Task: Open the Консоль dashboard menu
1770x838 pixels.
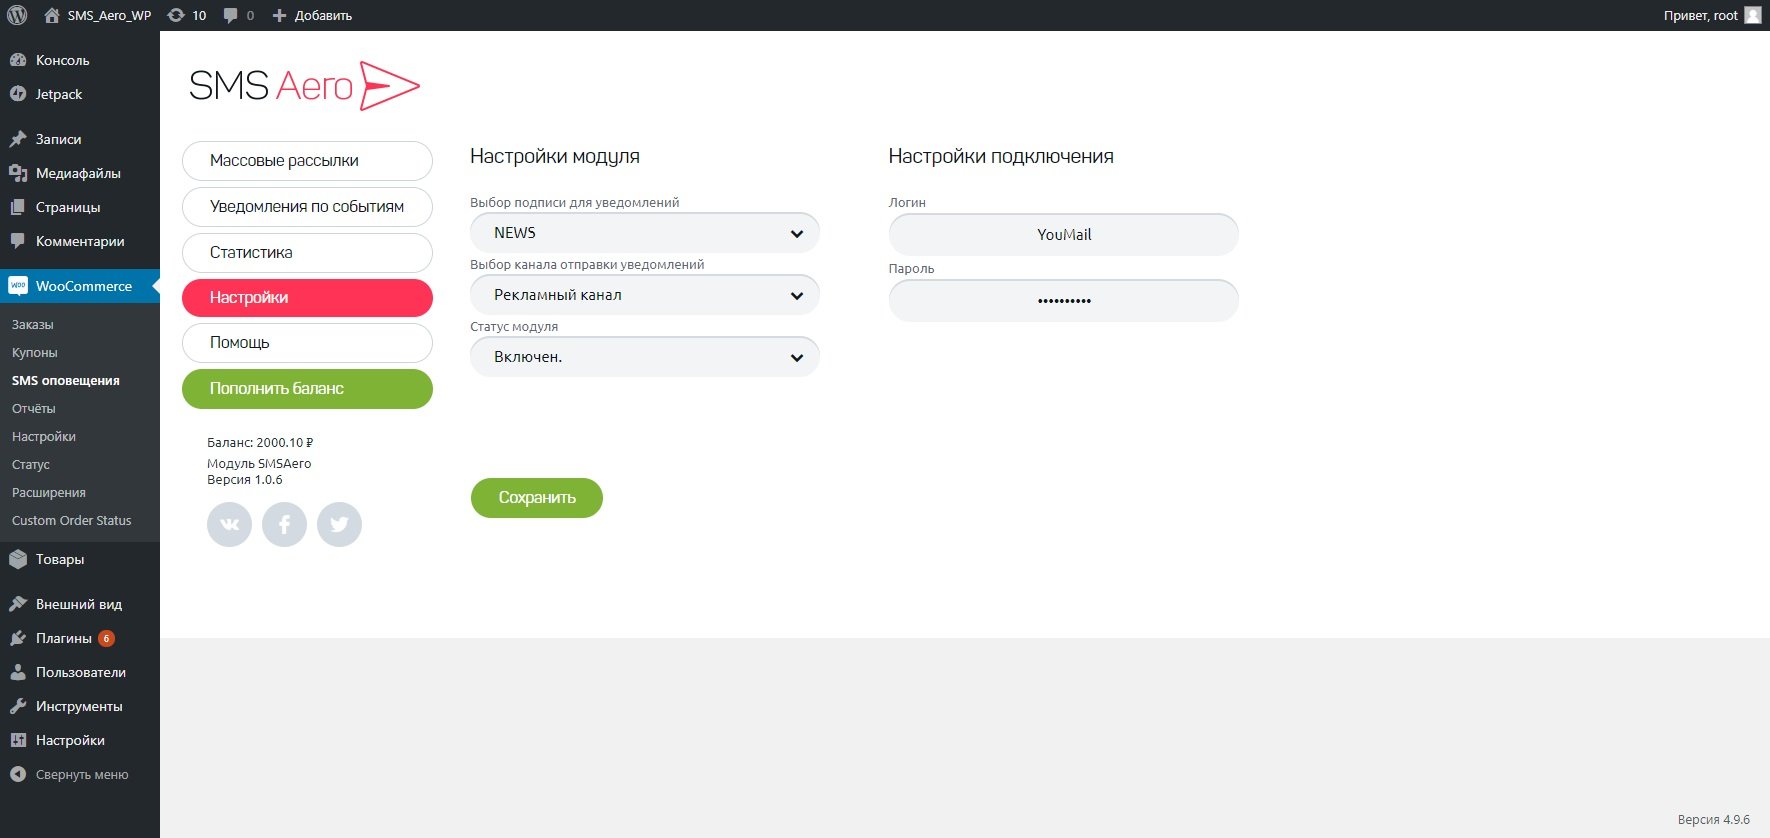Action: tap(80, 60)
